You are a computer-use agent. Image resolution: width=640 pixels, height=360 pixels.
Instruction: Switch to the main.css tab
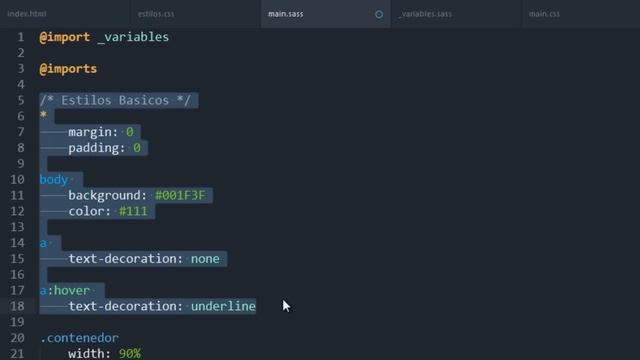coord(544,14)
